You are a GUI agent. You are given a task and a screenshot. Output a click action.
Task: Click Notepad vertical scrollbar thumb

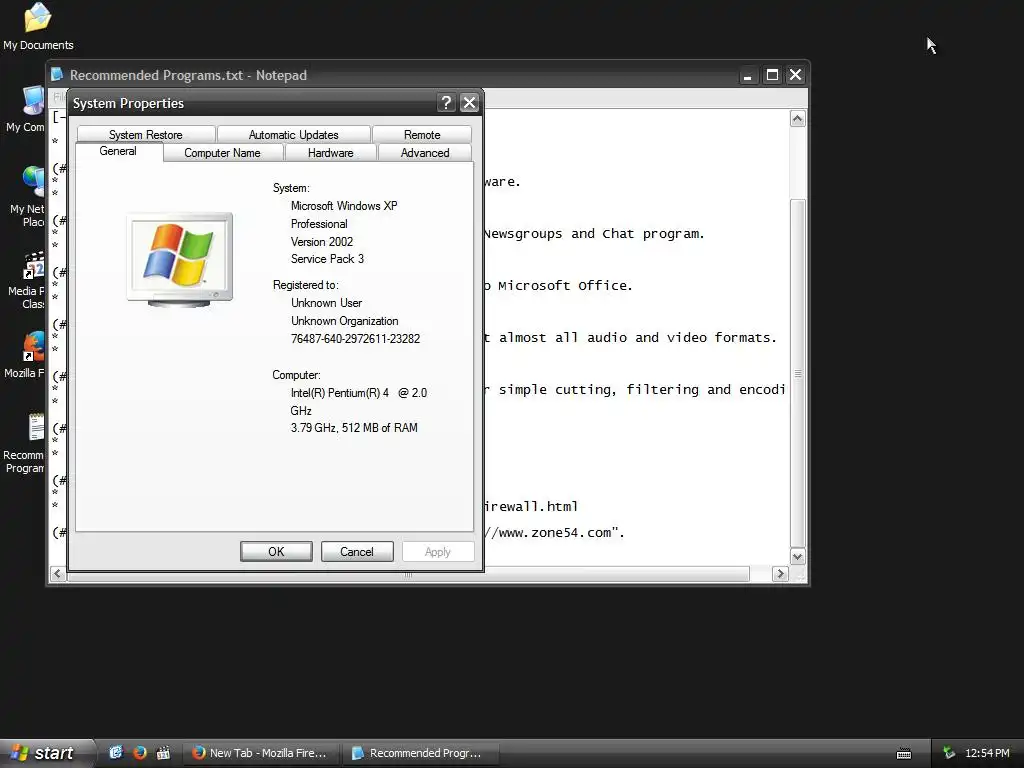tap(797, 374)
